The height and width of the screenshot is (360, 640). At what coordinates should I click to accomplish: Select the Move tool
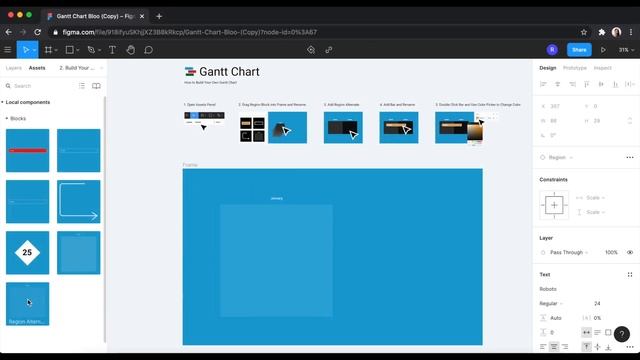25,50
